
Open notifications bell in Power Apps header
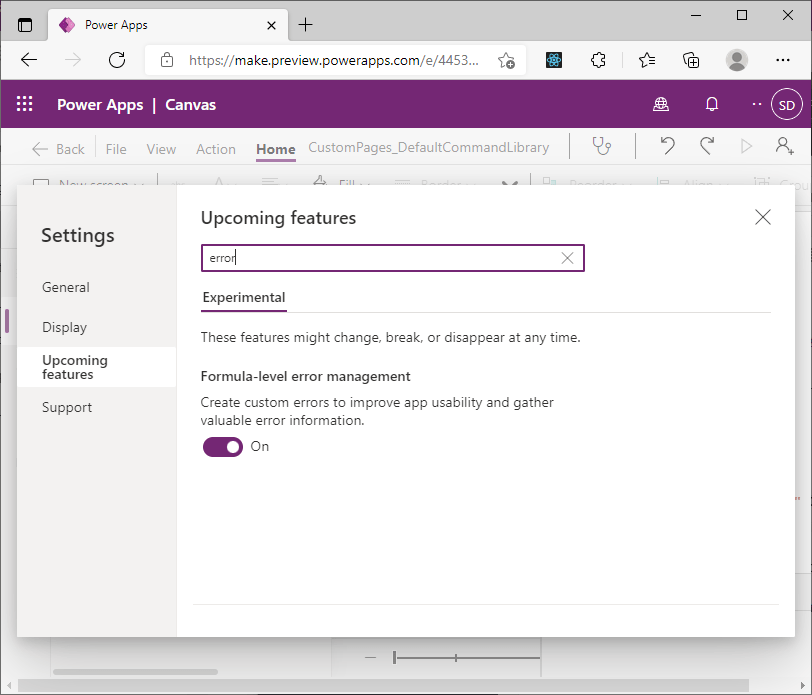tap(712, 104)
